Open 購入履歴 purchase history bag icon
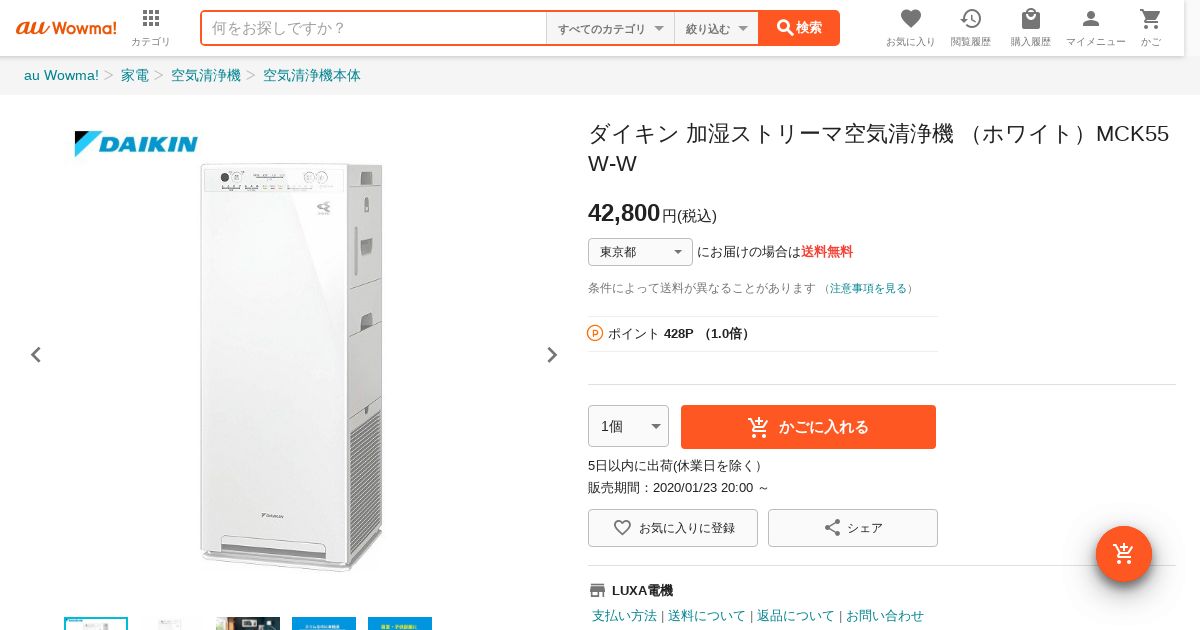The height and width of the screenshot is (630, 1200). (x=1030, y=19)
